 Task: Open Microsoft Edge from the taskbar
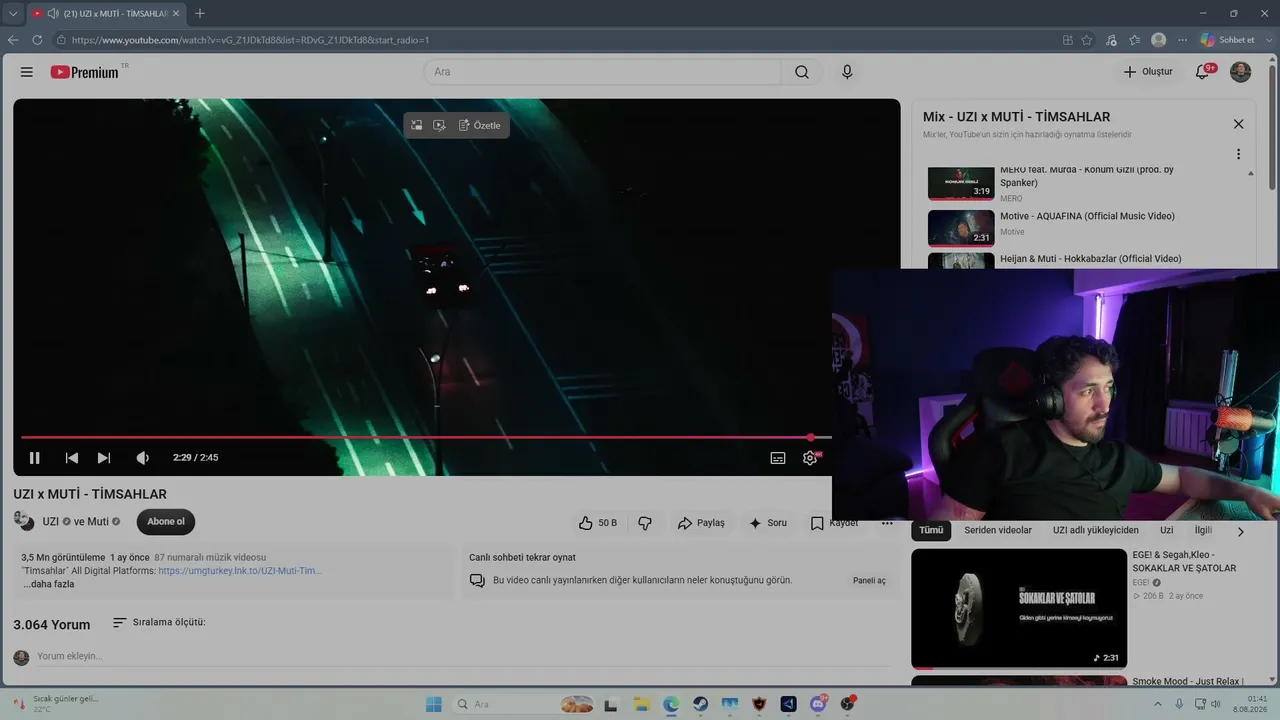point(671,704)
